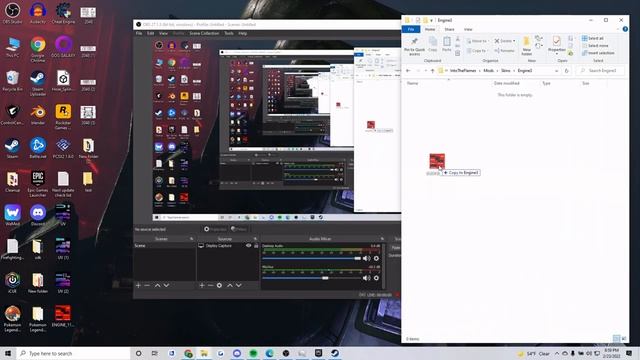Open OBS Tools menu
Viewport: 640px width, 360px height.
point(229,33)
